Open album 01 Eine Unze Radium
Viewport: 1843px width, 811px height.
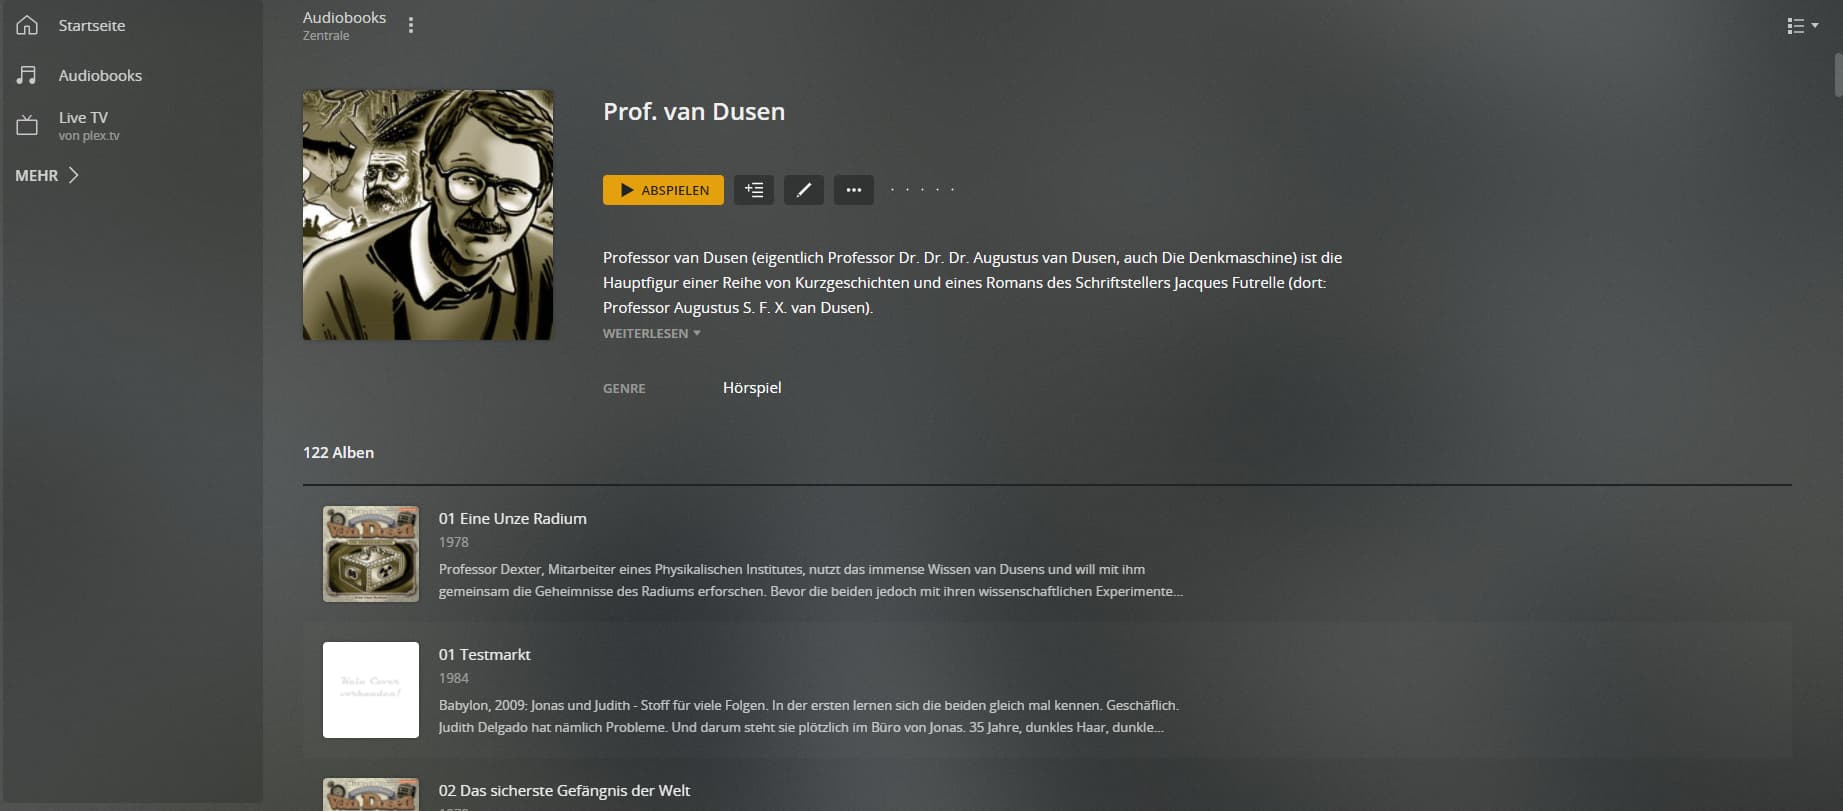513,518
